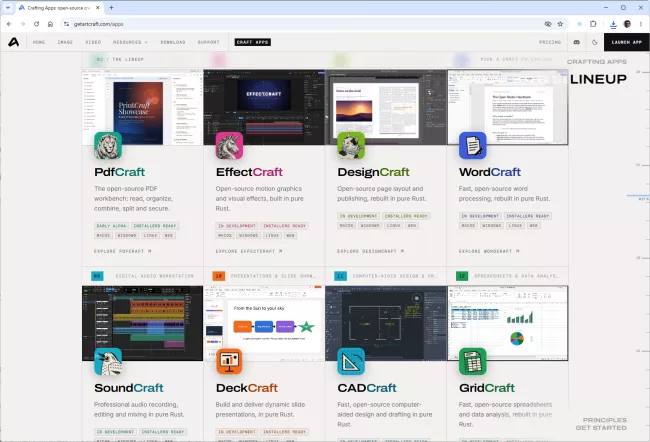Open the browser profile avatar

click(x=627, y=24)
